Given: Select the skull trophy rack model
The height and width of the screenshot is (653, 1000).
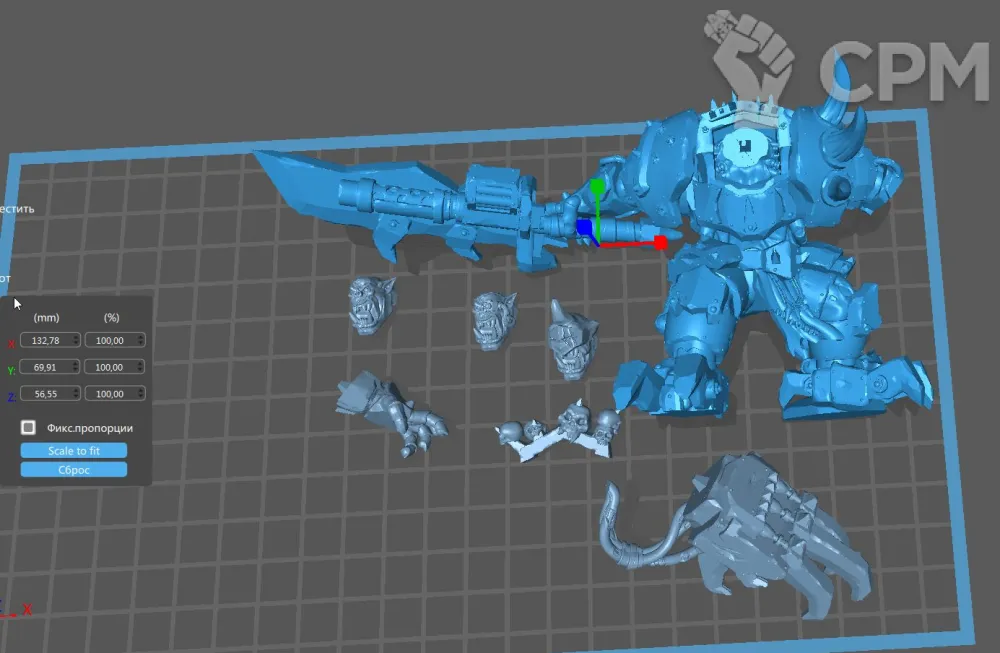Looking at the screenshot, I should (x=562, y=429).
